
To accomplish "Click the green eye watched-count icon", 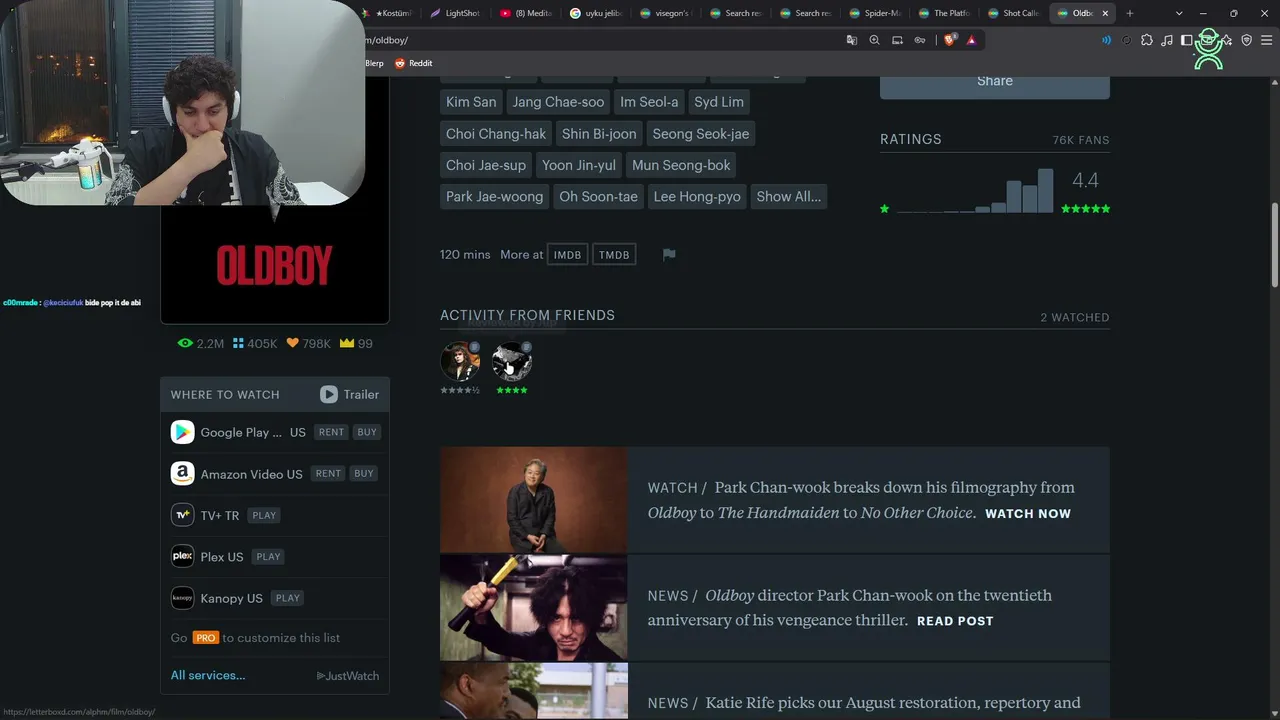I will [185, 343].
